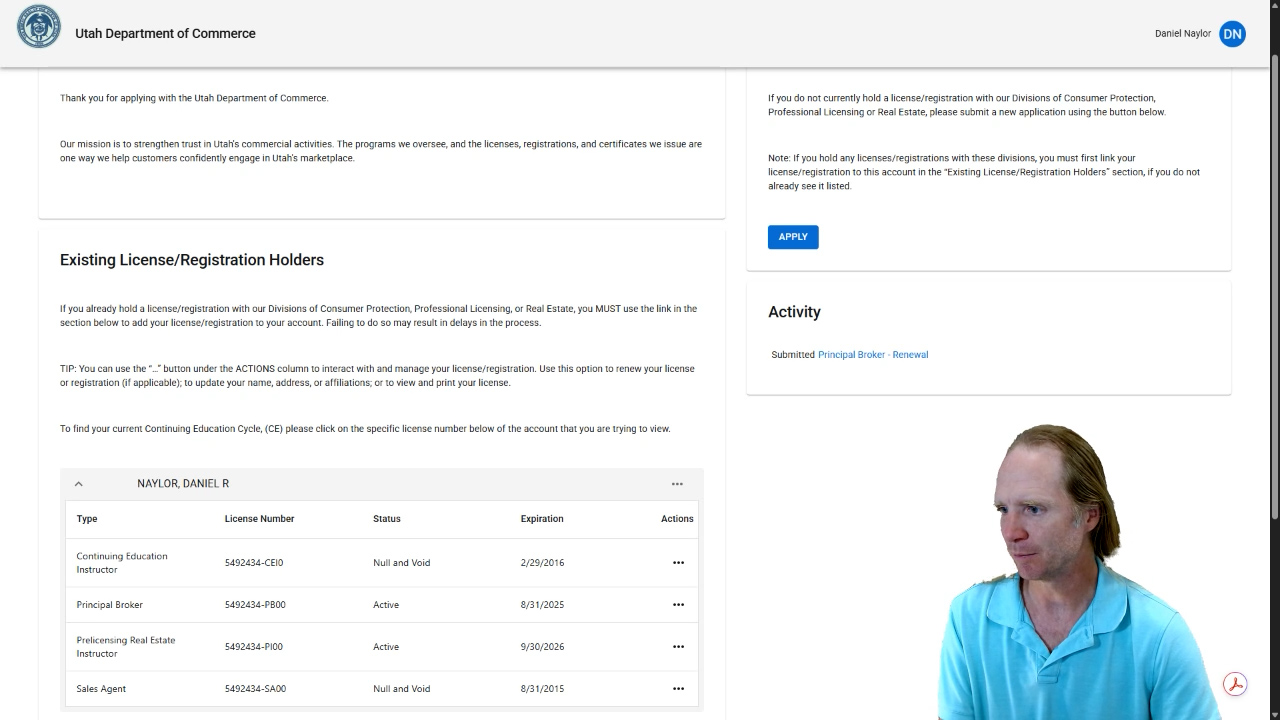Click the red PDF icon in corner

(x=1235, y=684)
